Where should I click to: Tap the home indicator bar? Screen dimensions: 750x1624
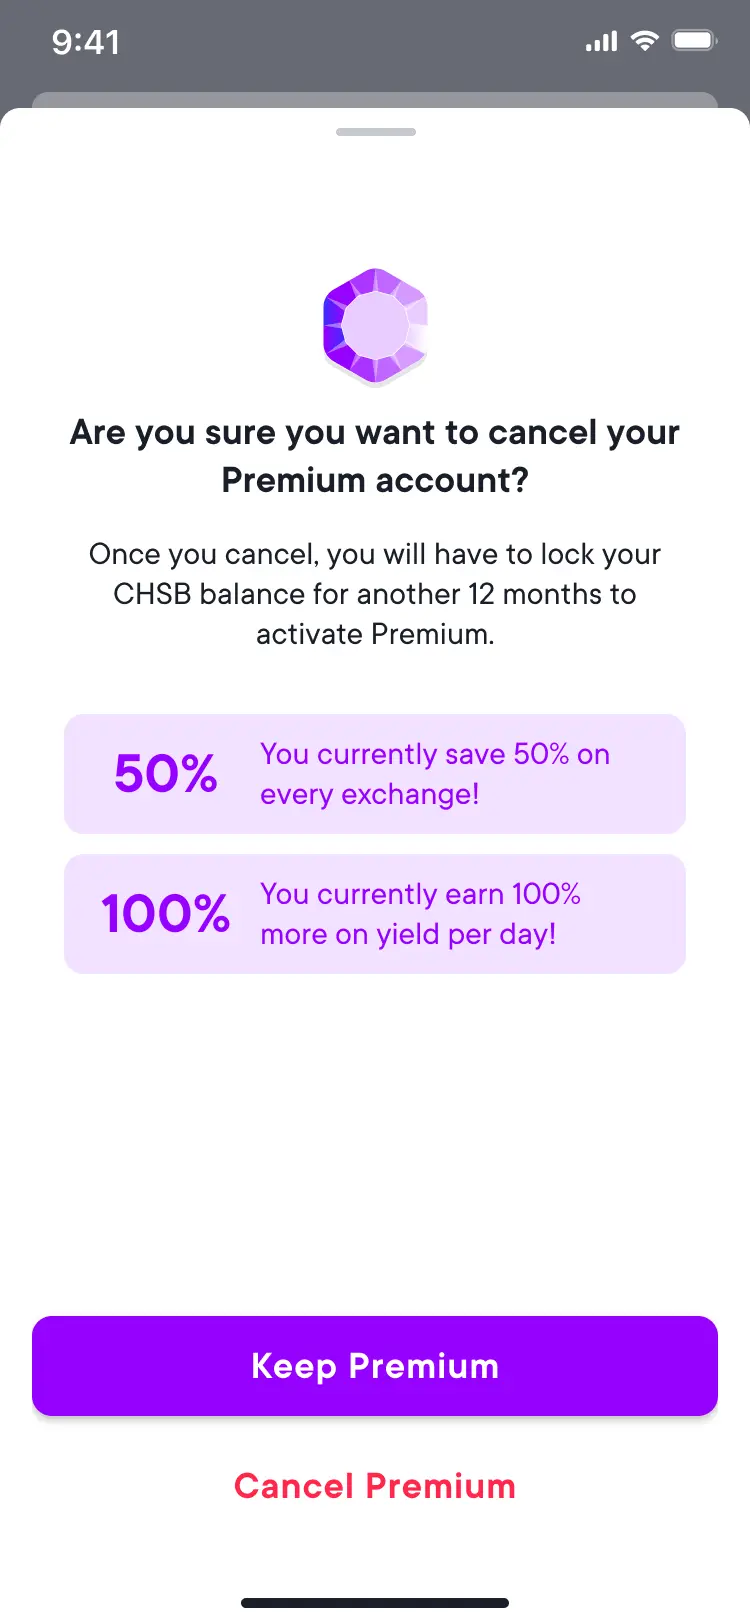pos(375,1602)
